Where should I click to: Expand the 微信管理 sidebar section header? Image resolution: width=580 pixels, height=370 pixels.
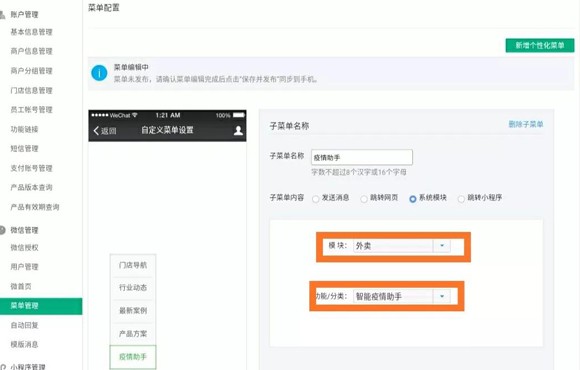(24, 230)
